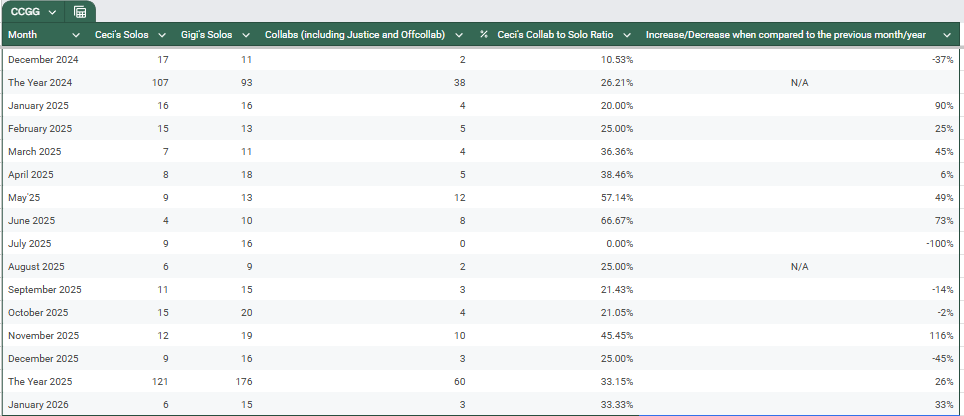The height and width of the screenshot is (416, 964).
Task: Click the percent type icon in the ratio header
Action: point(484,35)
